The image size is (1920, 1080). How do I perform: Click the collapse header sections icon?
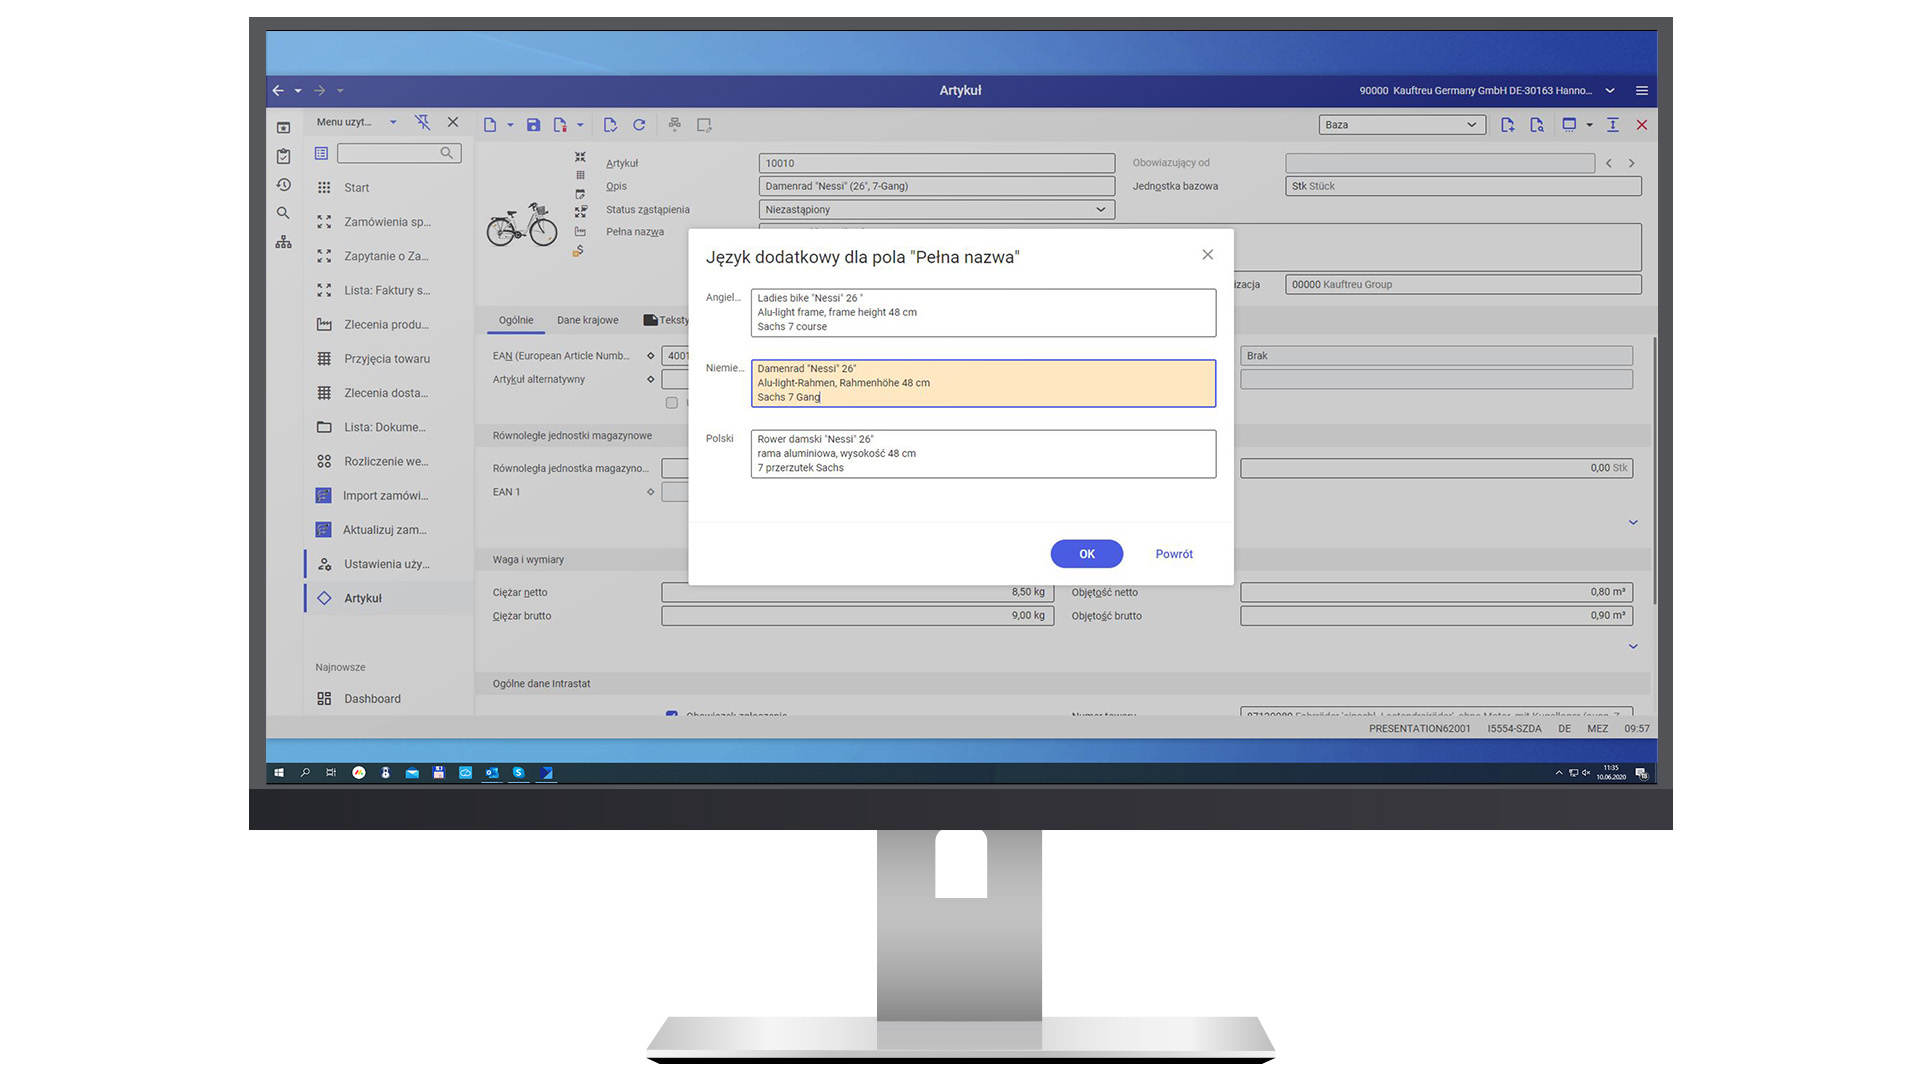coord(1613,125)
